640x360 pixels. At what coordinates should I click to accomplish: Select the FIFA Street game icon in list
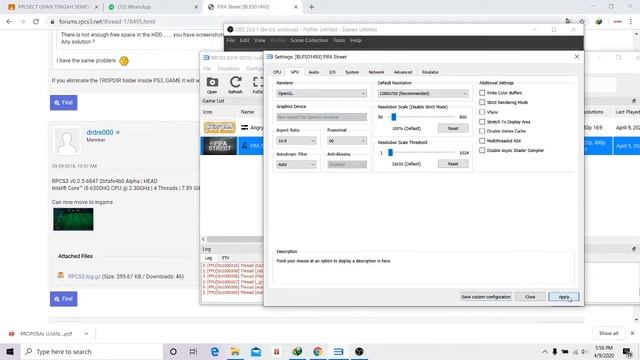pyautogui.click(x=220, y=146)
